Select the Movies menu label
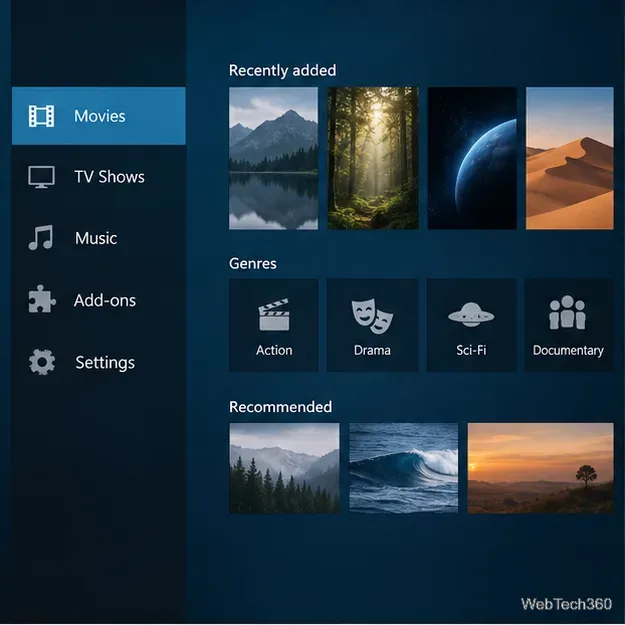625x625 pixels. click(100, 116)
